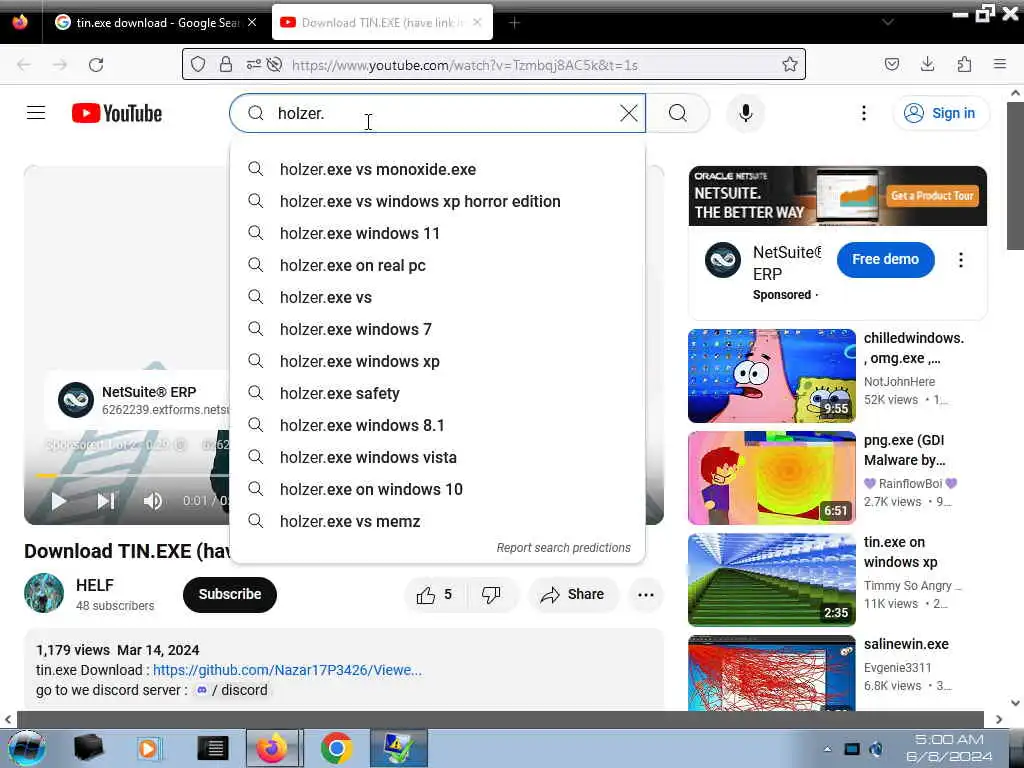Click Report search predictions link
This screenshot has width=1024, height=768.
pos(563,548)
